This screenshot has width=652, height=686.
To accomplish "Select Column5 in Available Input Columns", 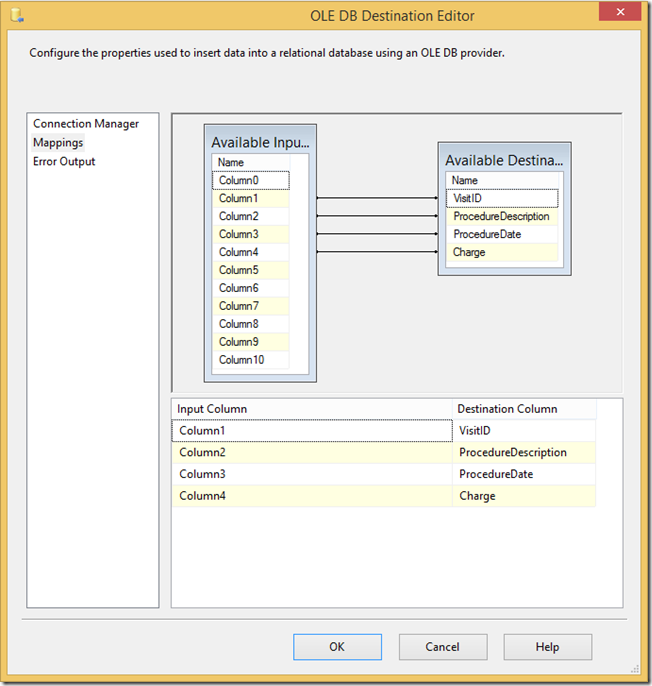I will [251, 270].
